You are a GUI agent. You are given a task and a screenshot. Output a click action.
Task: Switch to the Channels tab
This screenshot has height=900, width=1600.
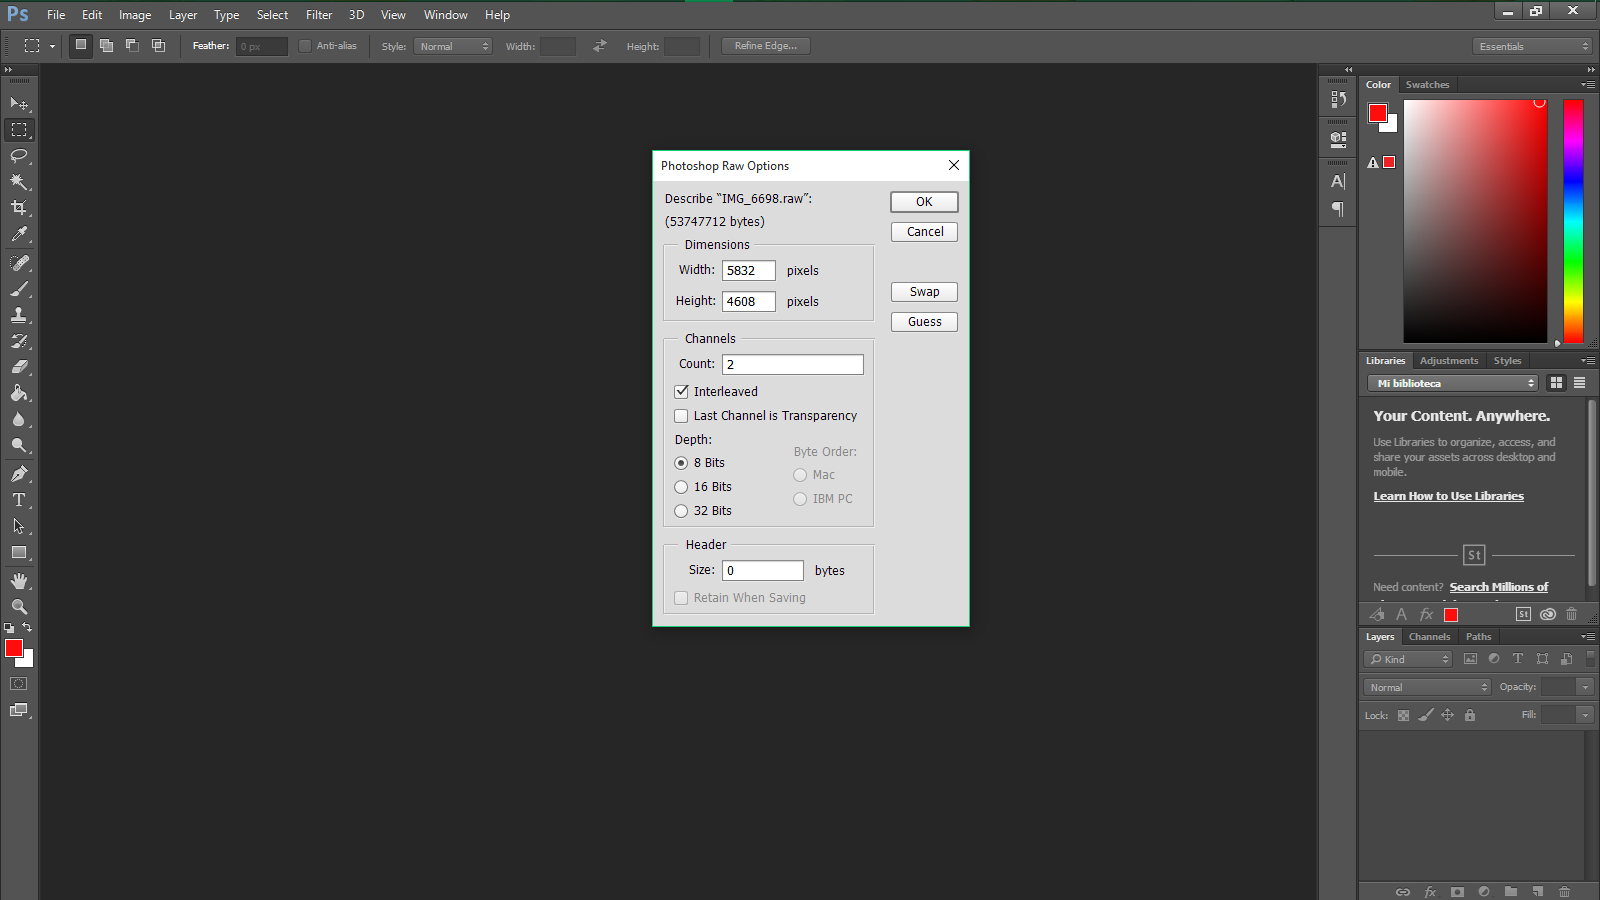pos(1429,637)
